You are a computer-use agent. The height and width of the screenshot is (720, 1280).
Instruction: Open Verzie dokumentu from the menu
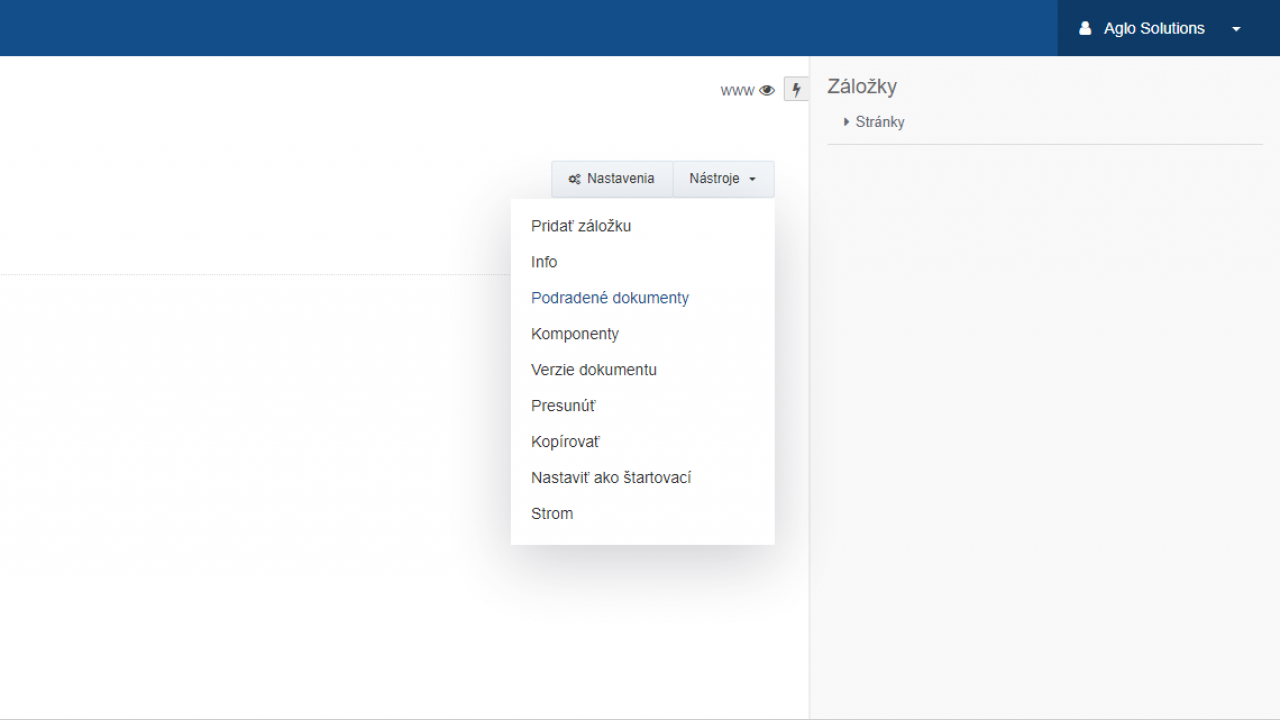coord(594,370)
